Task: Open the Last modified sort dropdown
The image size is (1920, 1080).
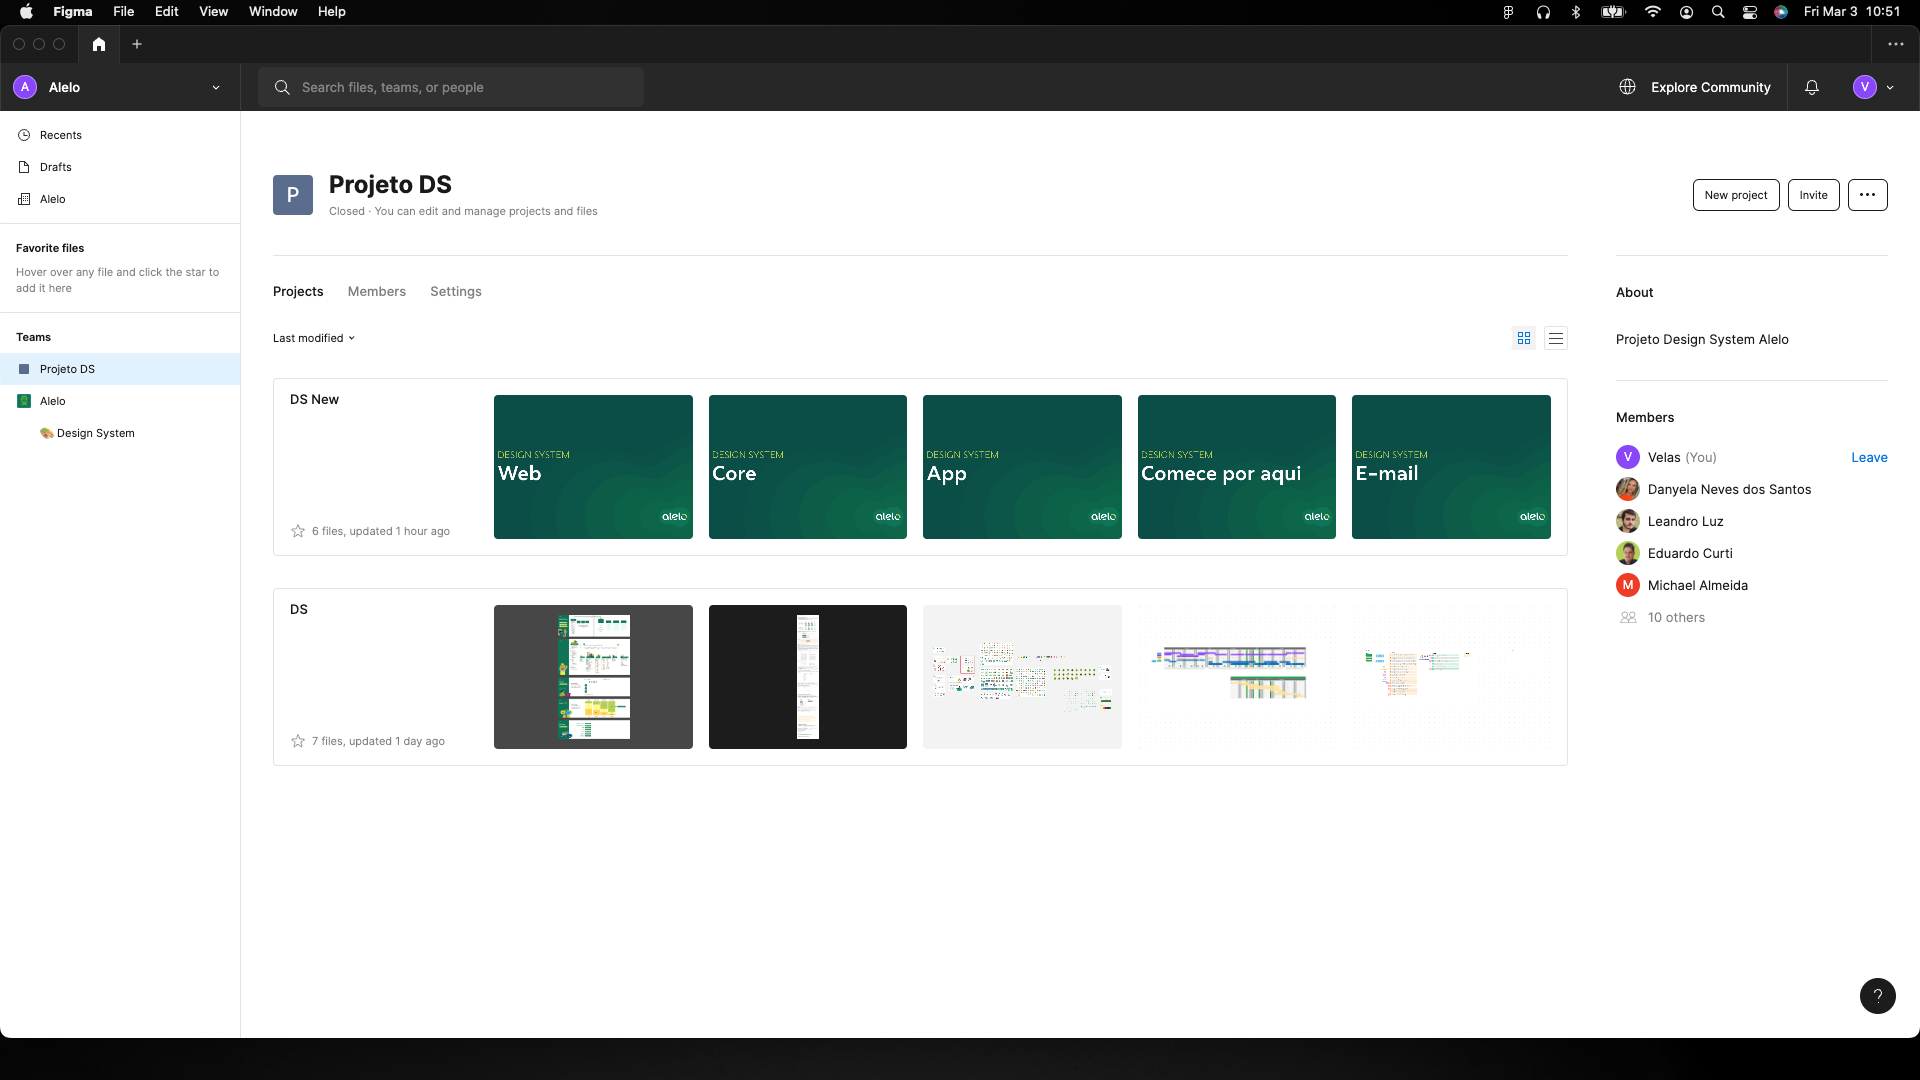Action: click(314, 338)
